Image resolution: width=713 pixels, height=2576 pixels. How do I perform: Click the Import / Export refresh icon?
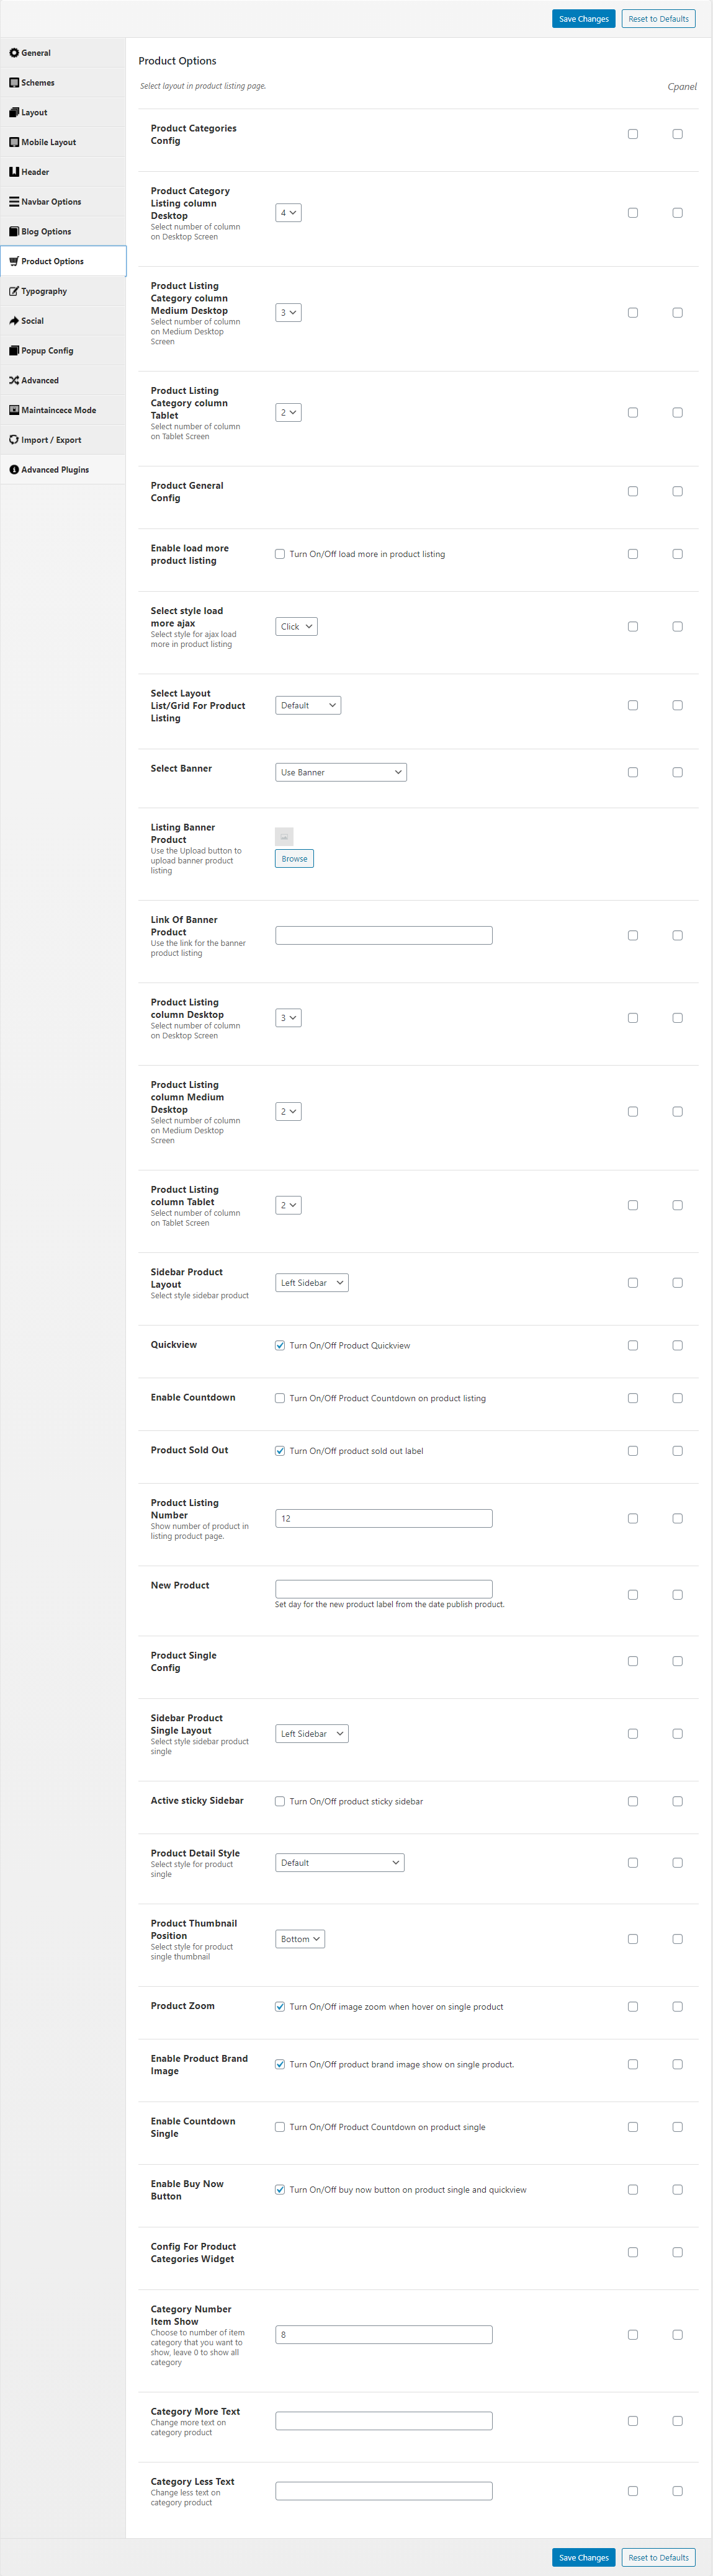tap(14, 440)
